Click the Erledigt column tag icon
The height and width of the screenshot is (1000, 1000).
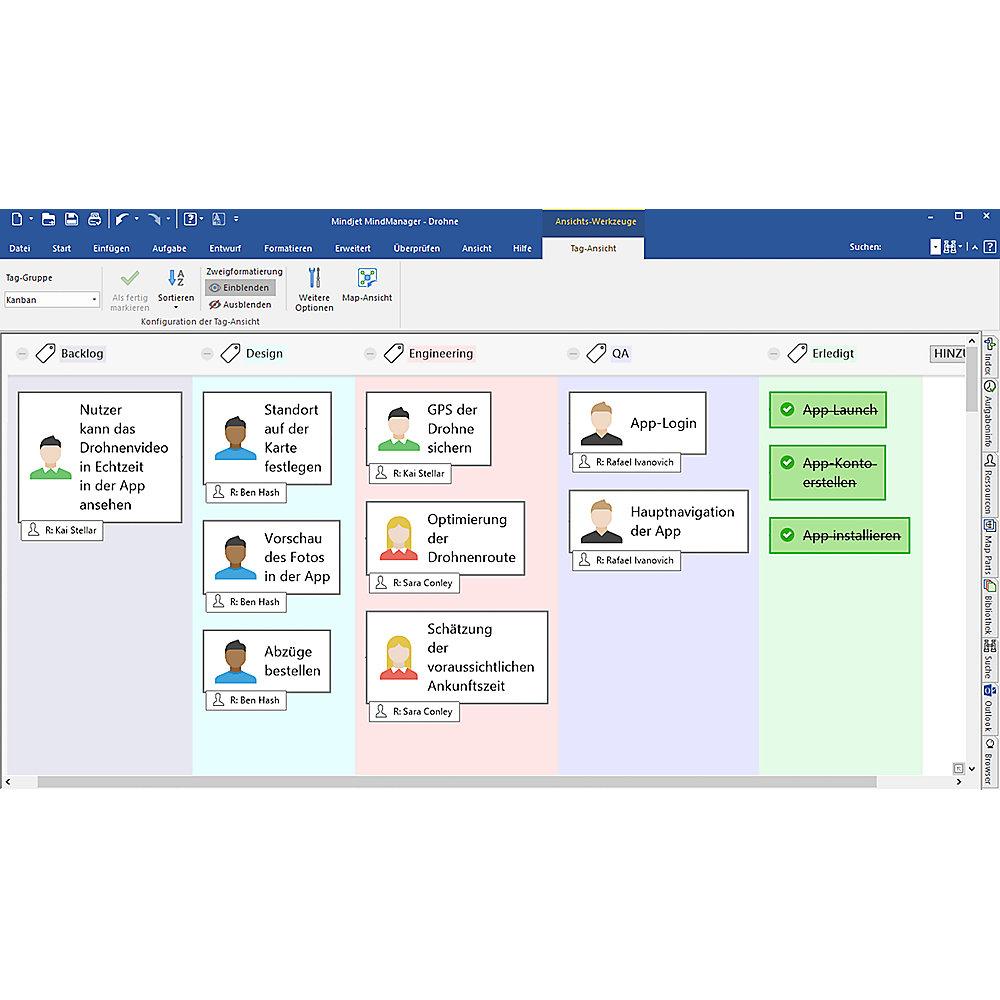tap(797, 353)
